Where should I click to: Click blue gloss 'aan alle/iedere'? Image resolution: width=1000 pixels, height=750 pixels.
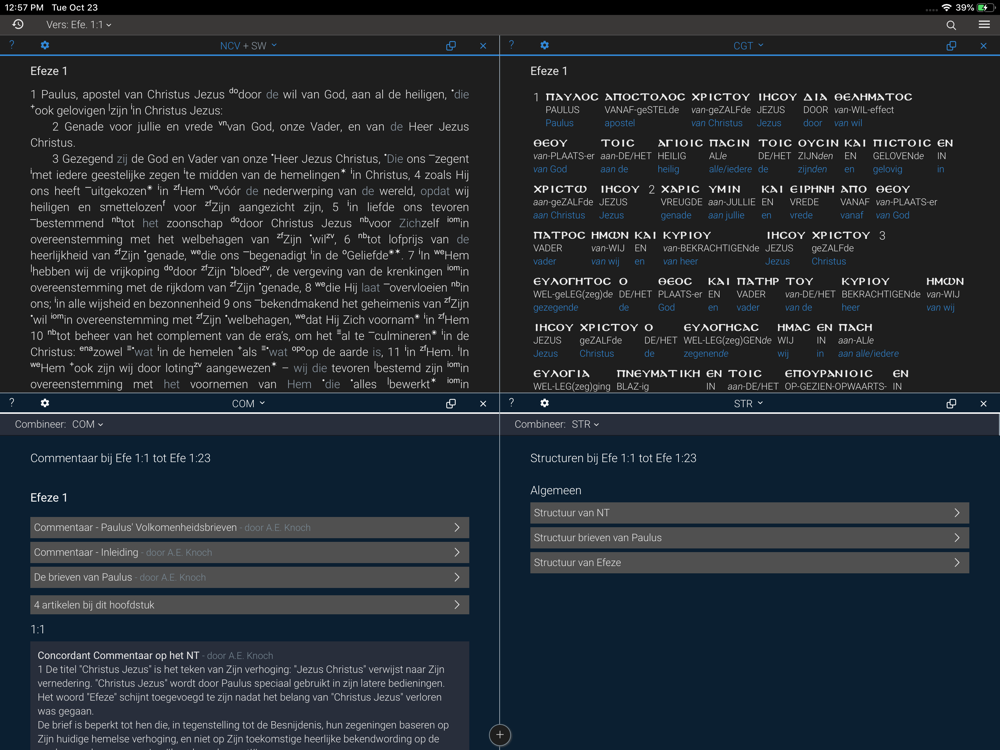[x=868, y=354]
